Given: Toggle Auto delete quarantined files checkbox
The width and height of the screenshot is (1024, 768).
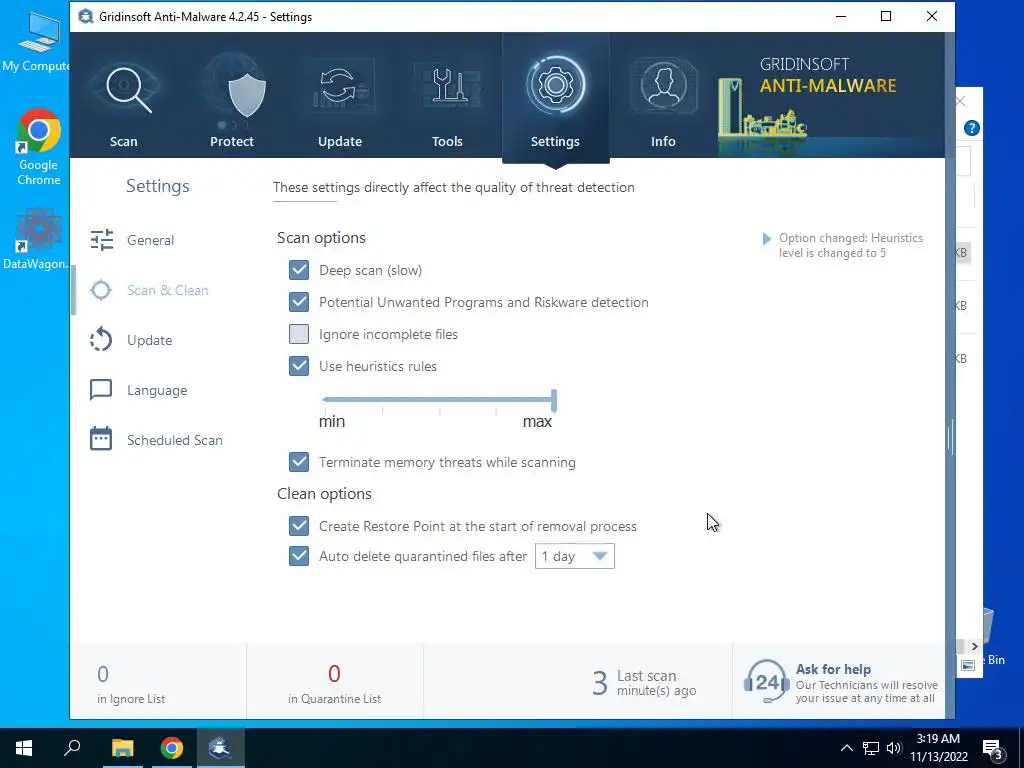Looking at the screenshot, I should (299, 556).
